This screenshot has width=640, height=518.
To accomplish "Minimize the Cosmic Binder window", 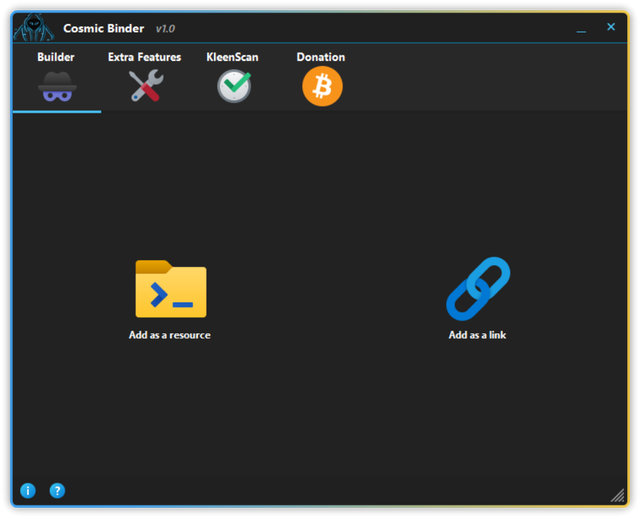I will 581,29.
